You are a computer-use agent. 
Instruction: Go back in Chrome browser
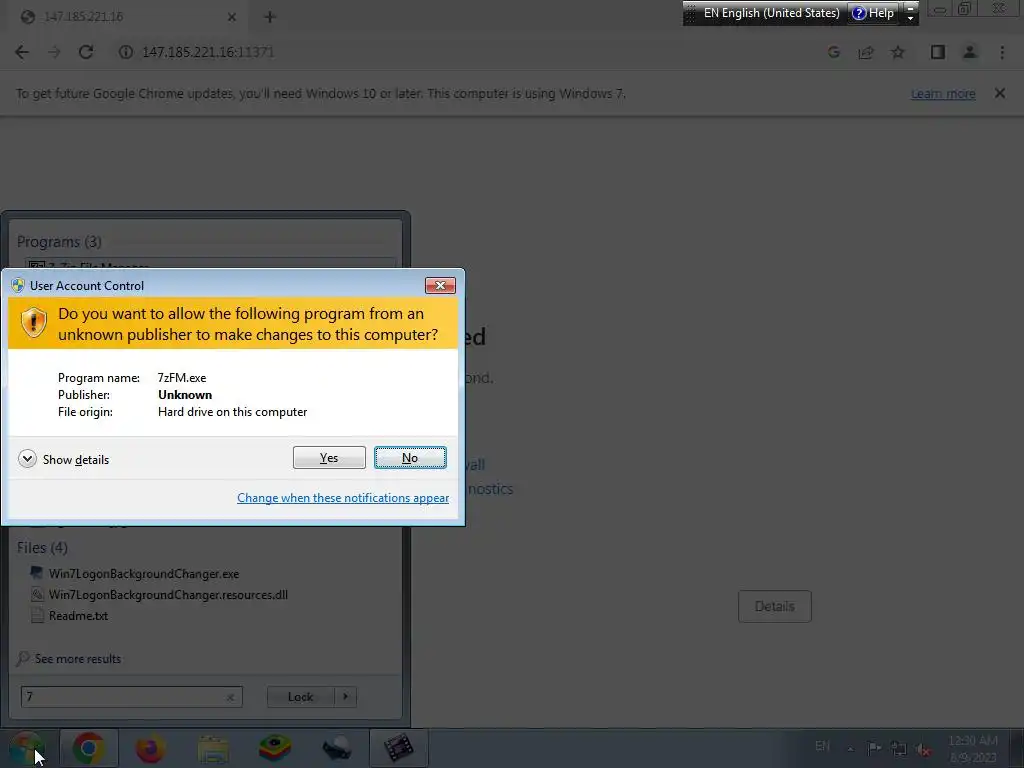click(22, 52)
